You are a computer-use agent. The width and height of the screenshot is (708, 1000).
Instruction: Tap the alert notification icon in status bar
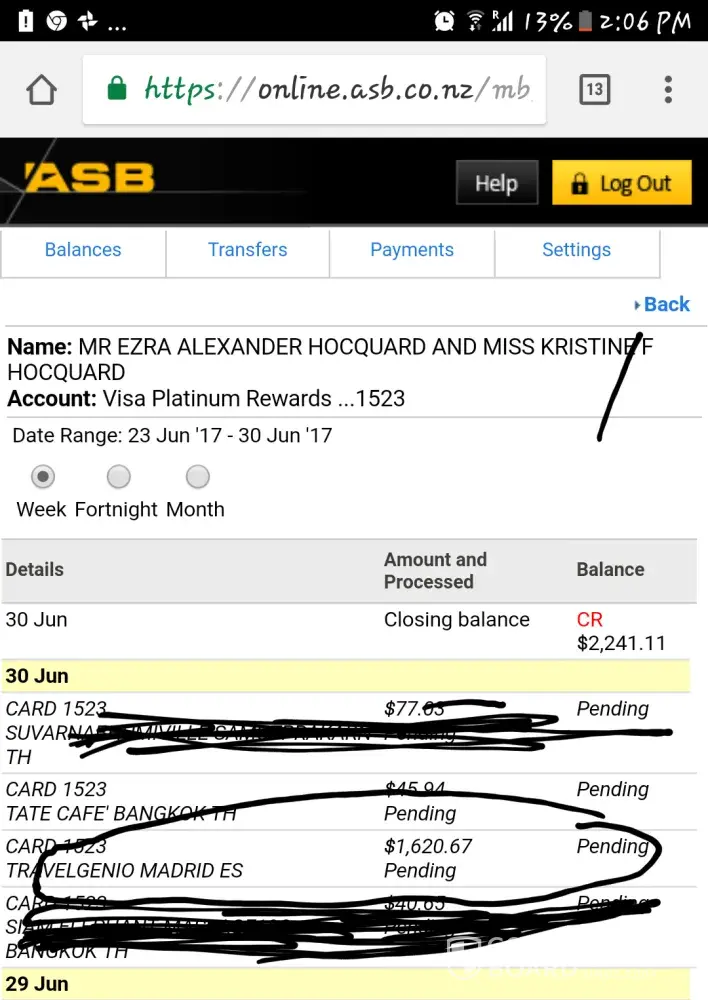click(x=26, y=21)
